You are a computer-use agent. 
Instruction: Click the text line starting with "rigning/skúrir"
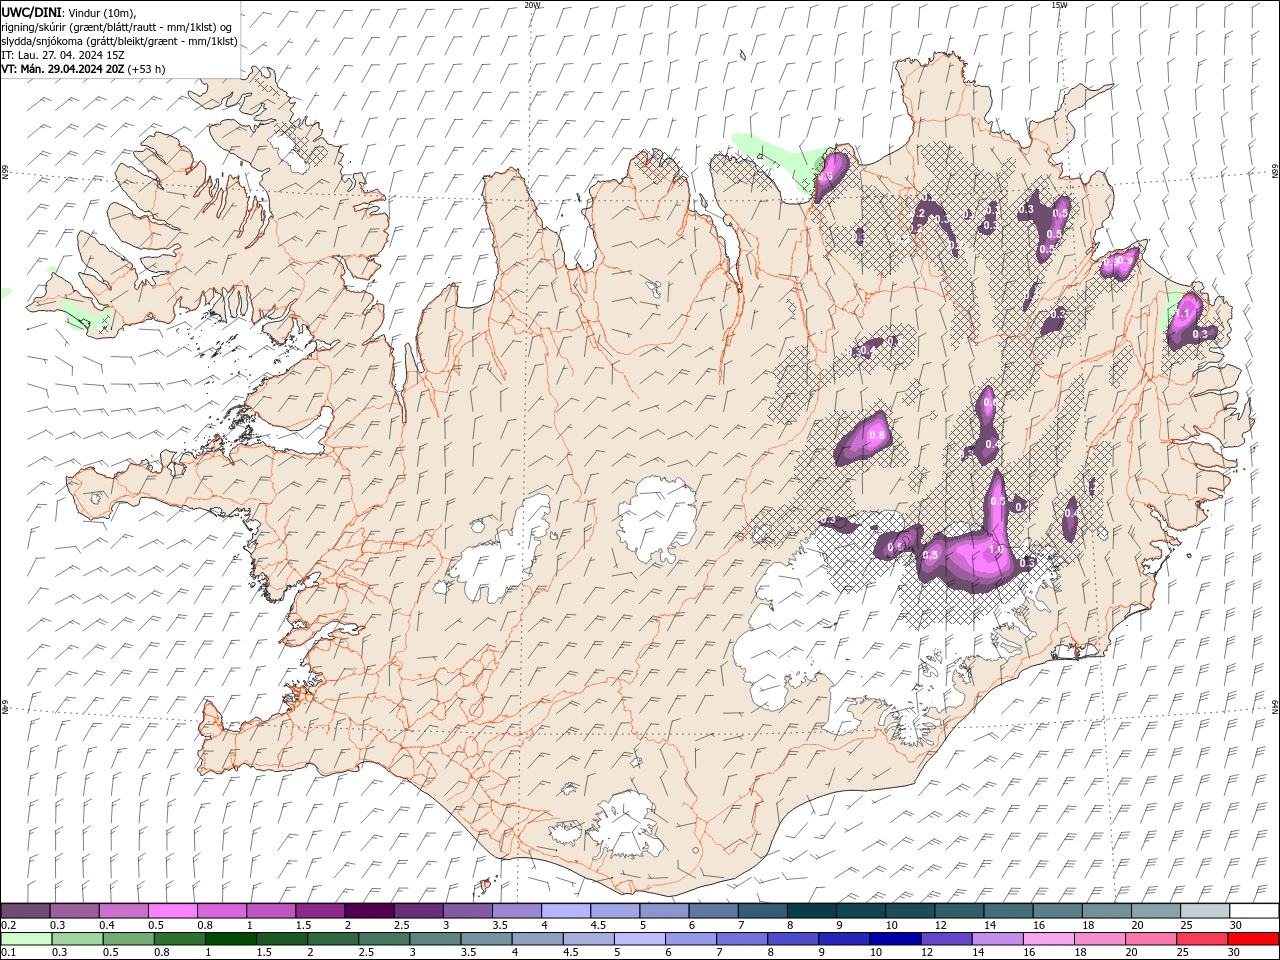pyautogui.click(x=117, y=27)
